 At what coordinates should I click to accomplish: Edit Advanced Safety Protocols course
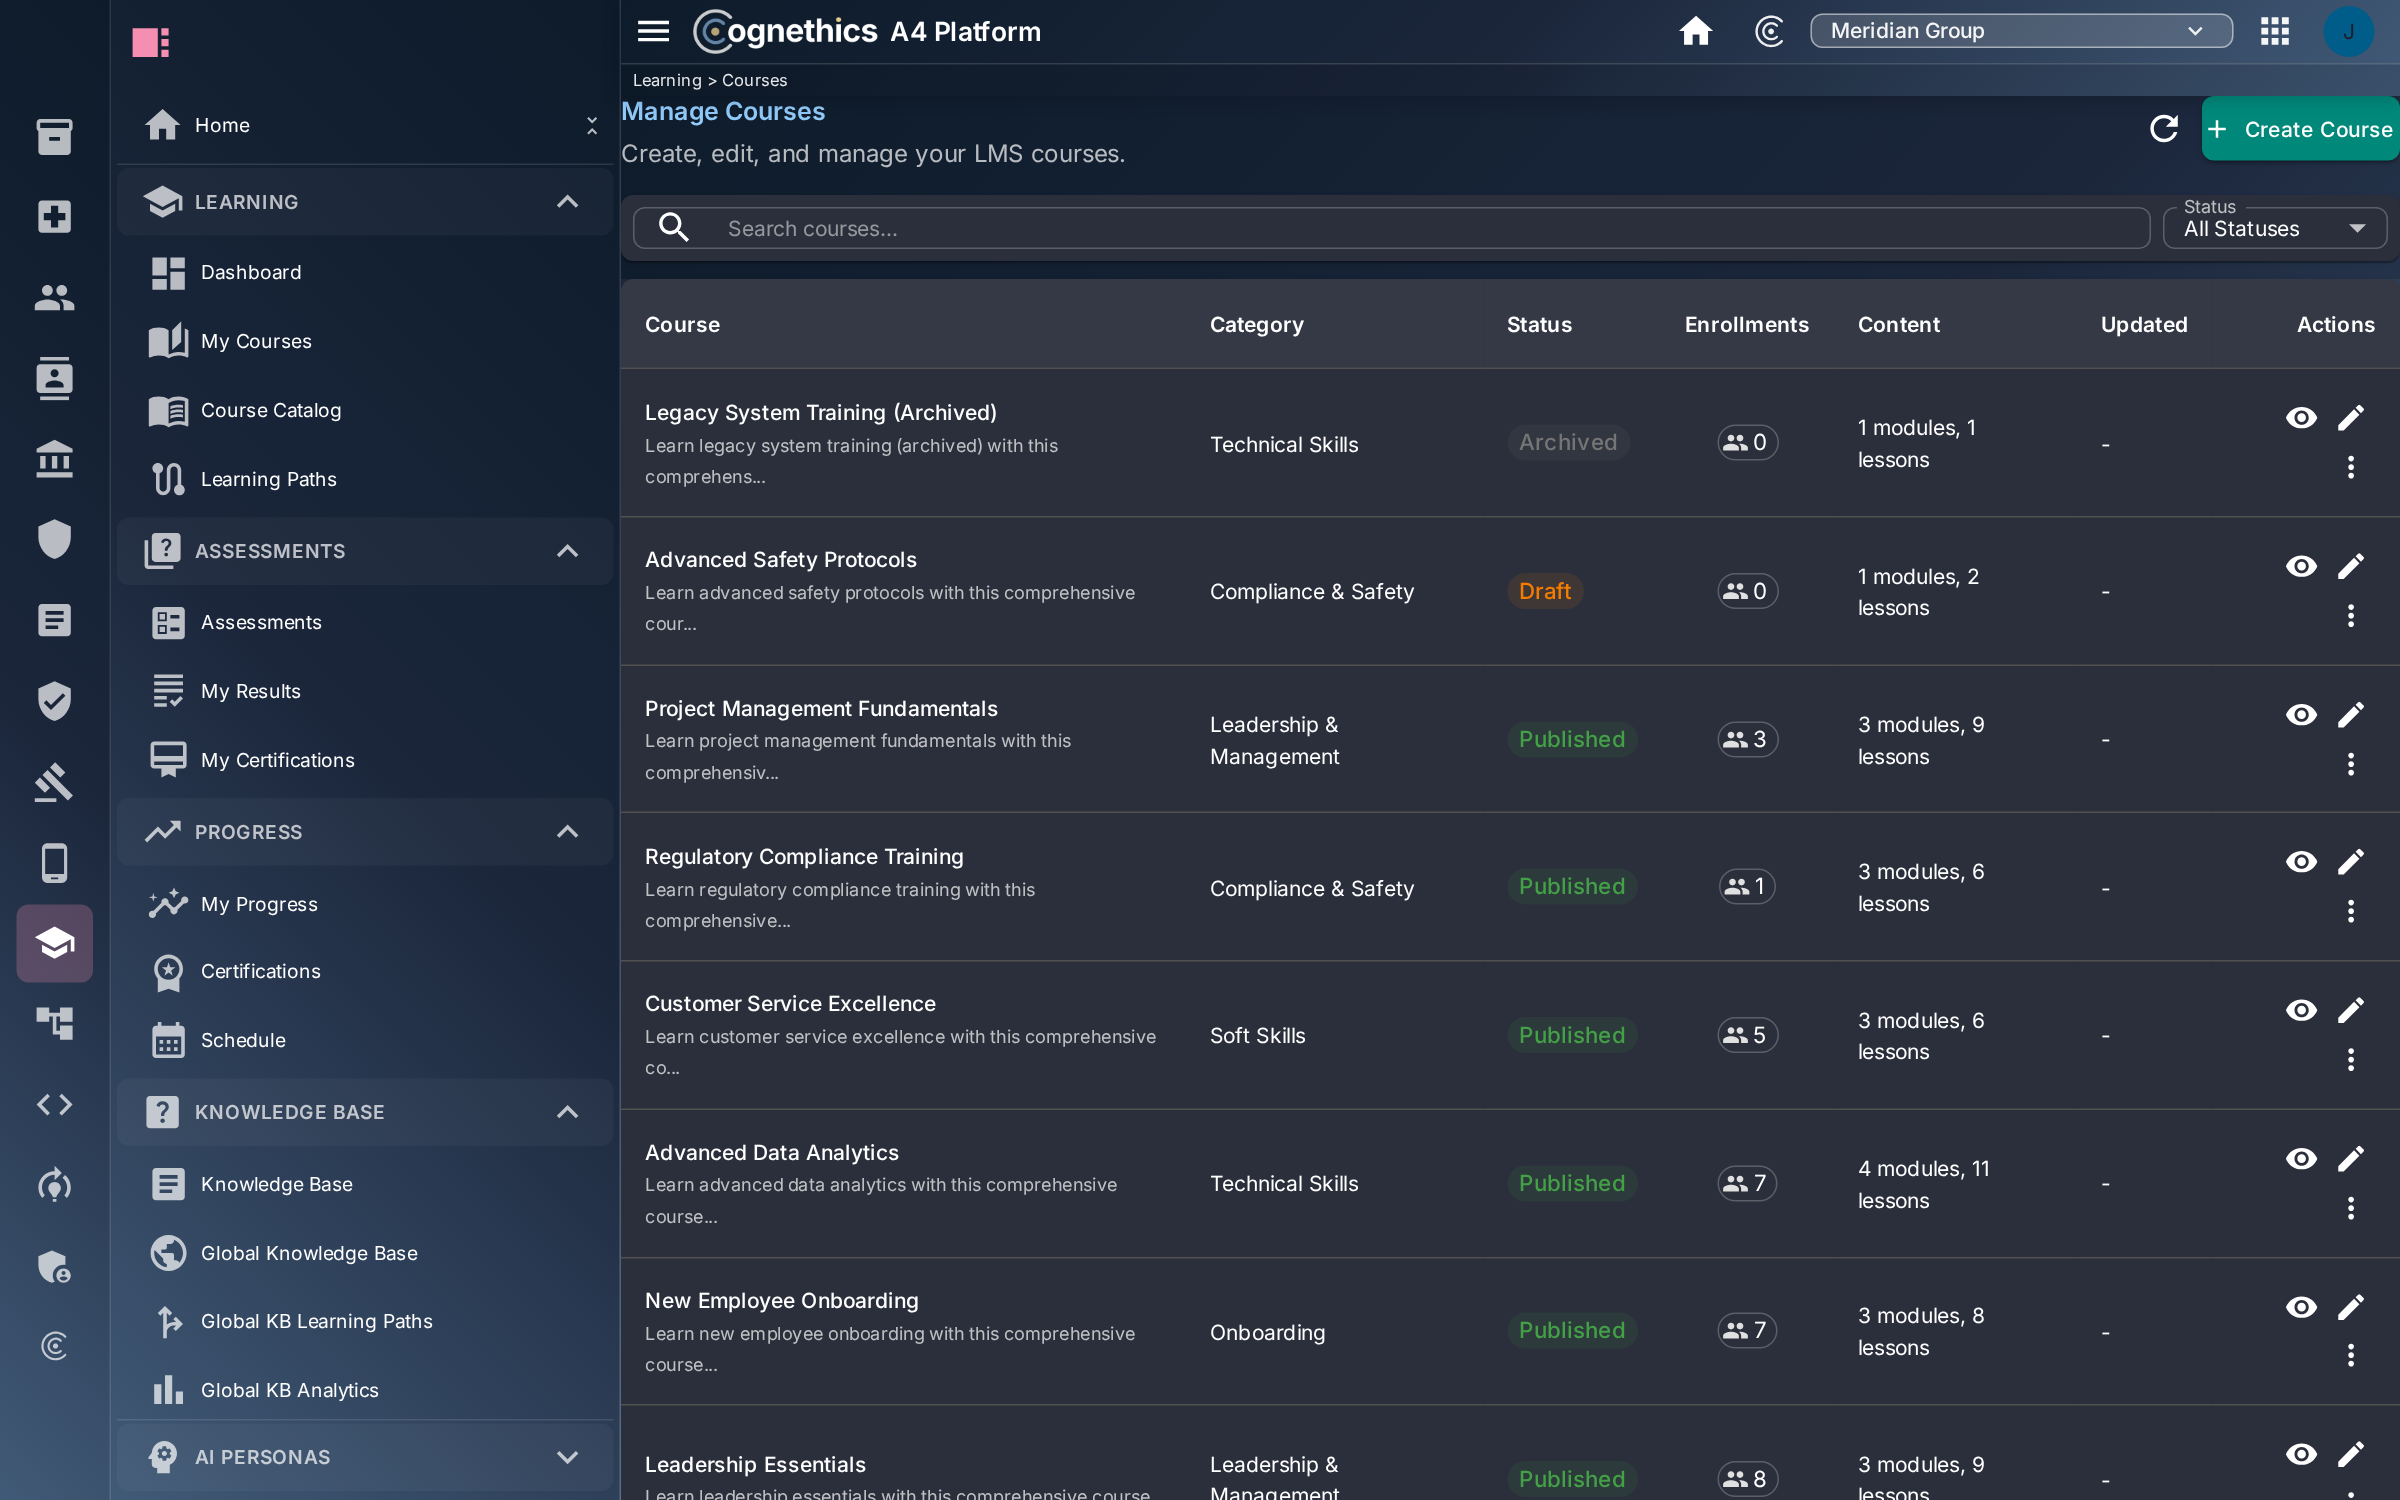[x=2351, y=566]
